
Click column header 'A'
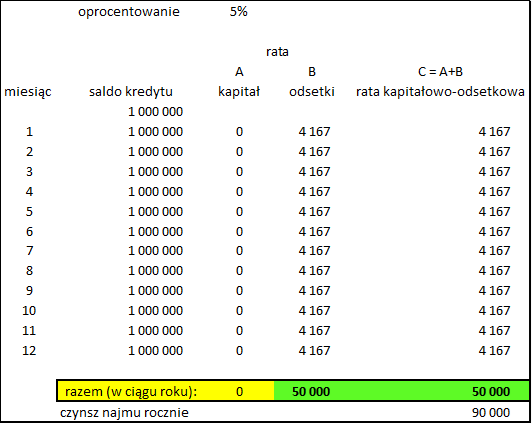click(x=239, y=72)
